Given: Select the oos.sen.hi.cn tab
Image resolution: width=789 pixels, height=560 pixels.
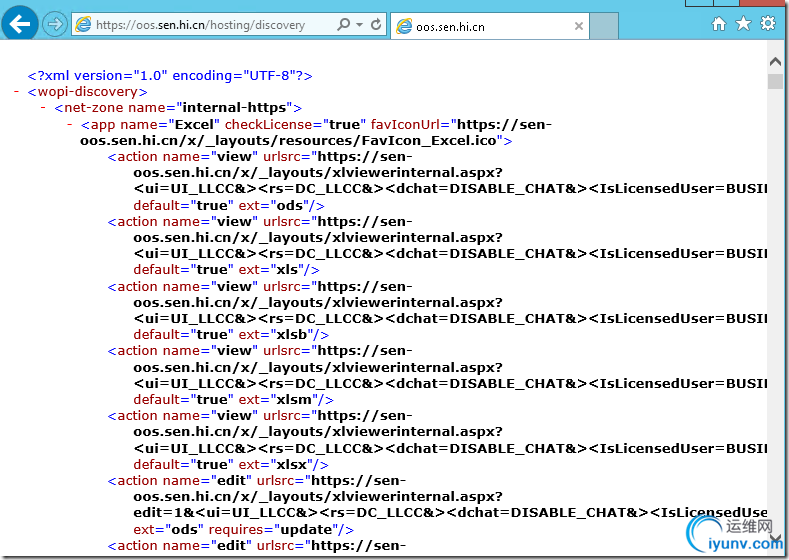Looking at the screenshot, I should (x=489, y=26).
